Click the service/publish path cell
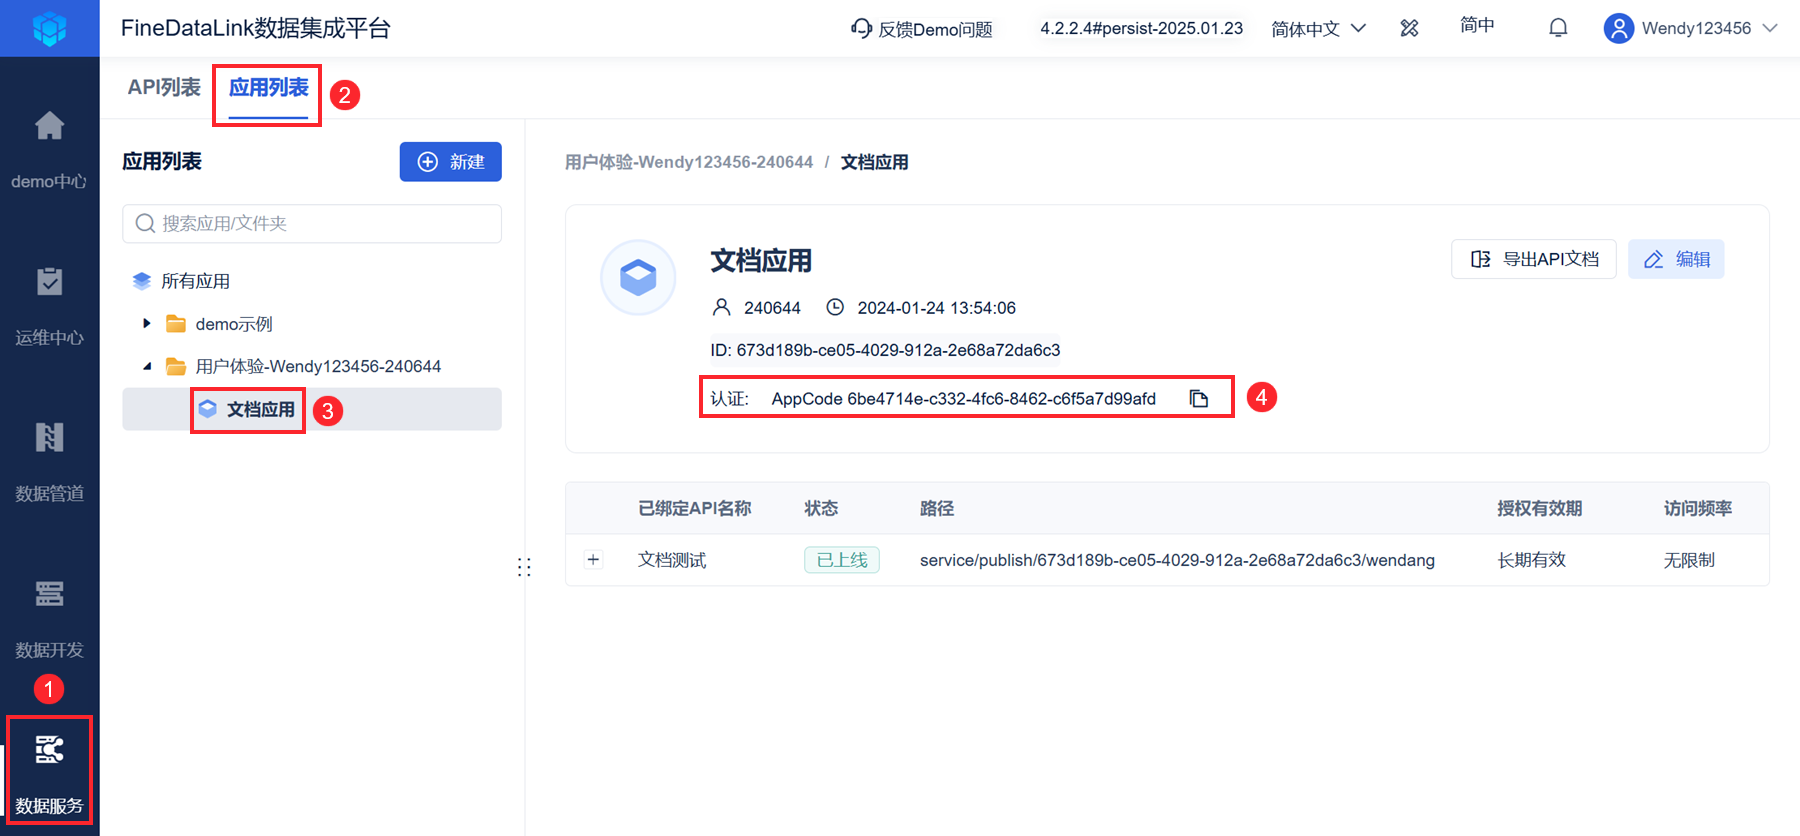The image size is (1800, 836). point(1177,560)
